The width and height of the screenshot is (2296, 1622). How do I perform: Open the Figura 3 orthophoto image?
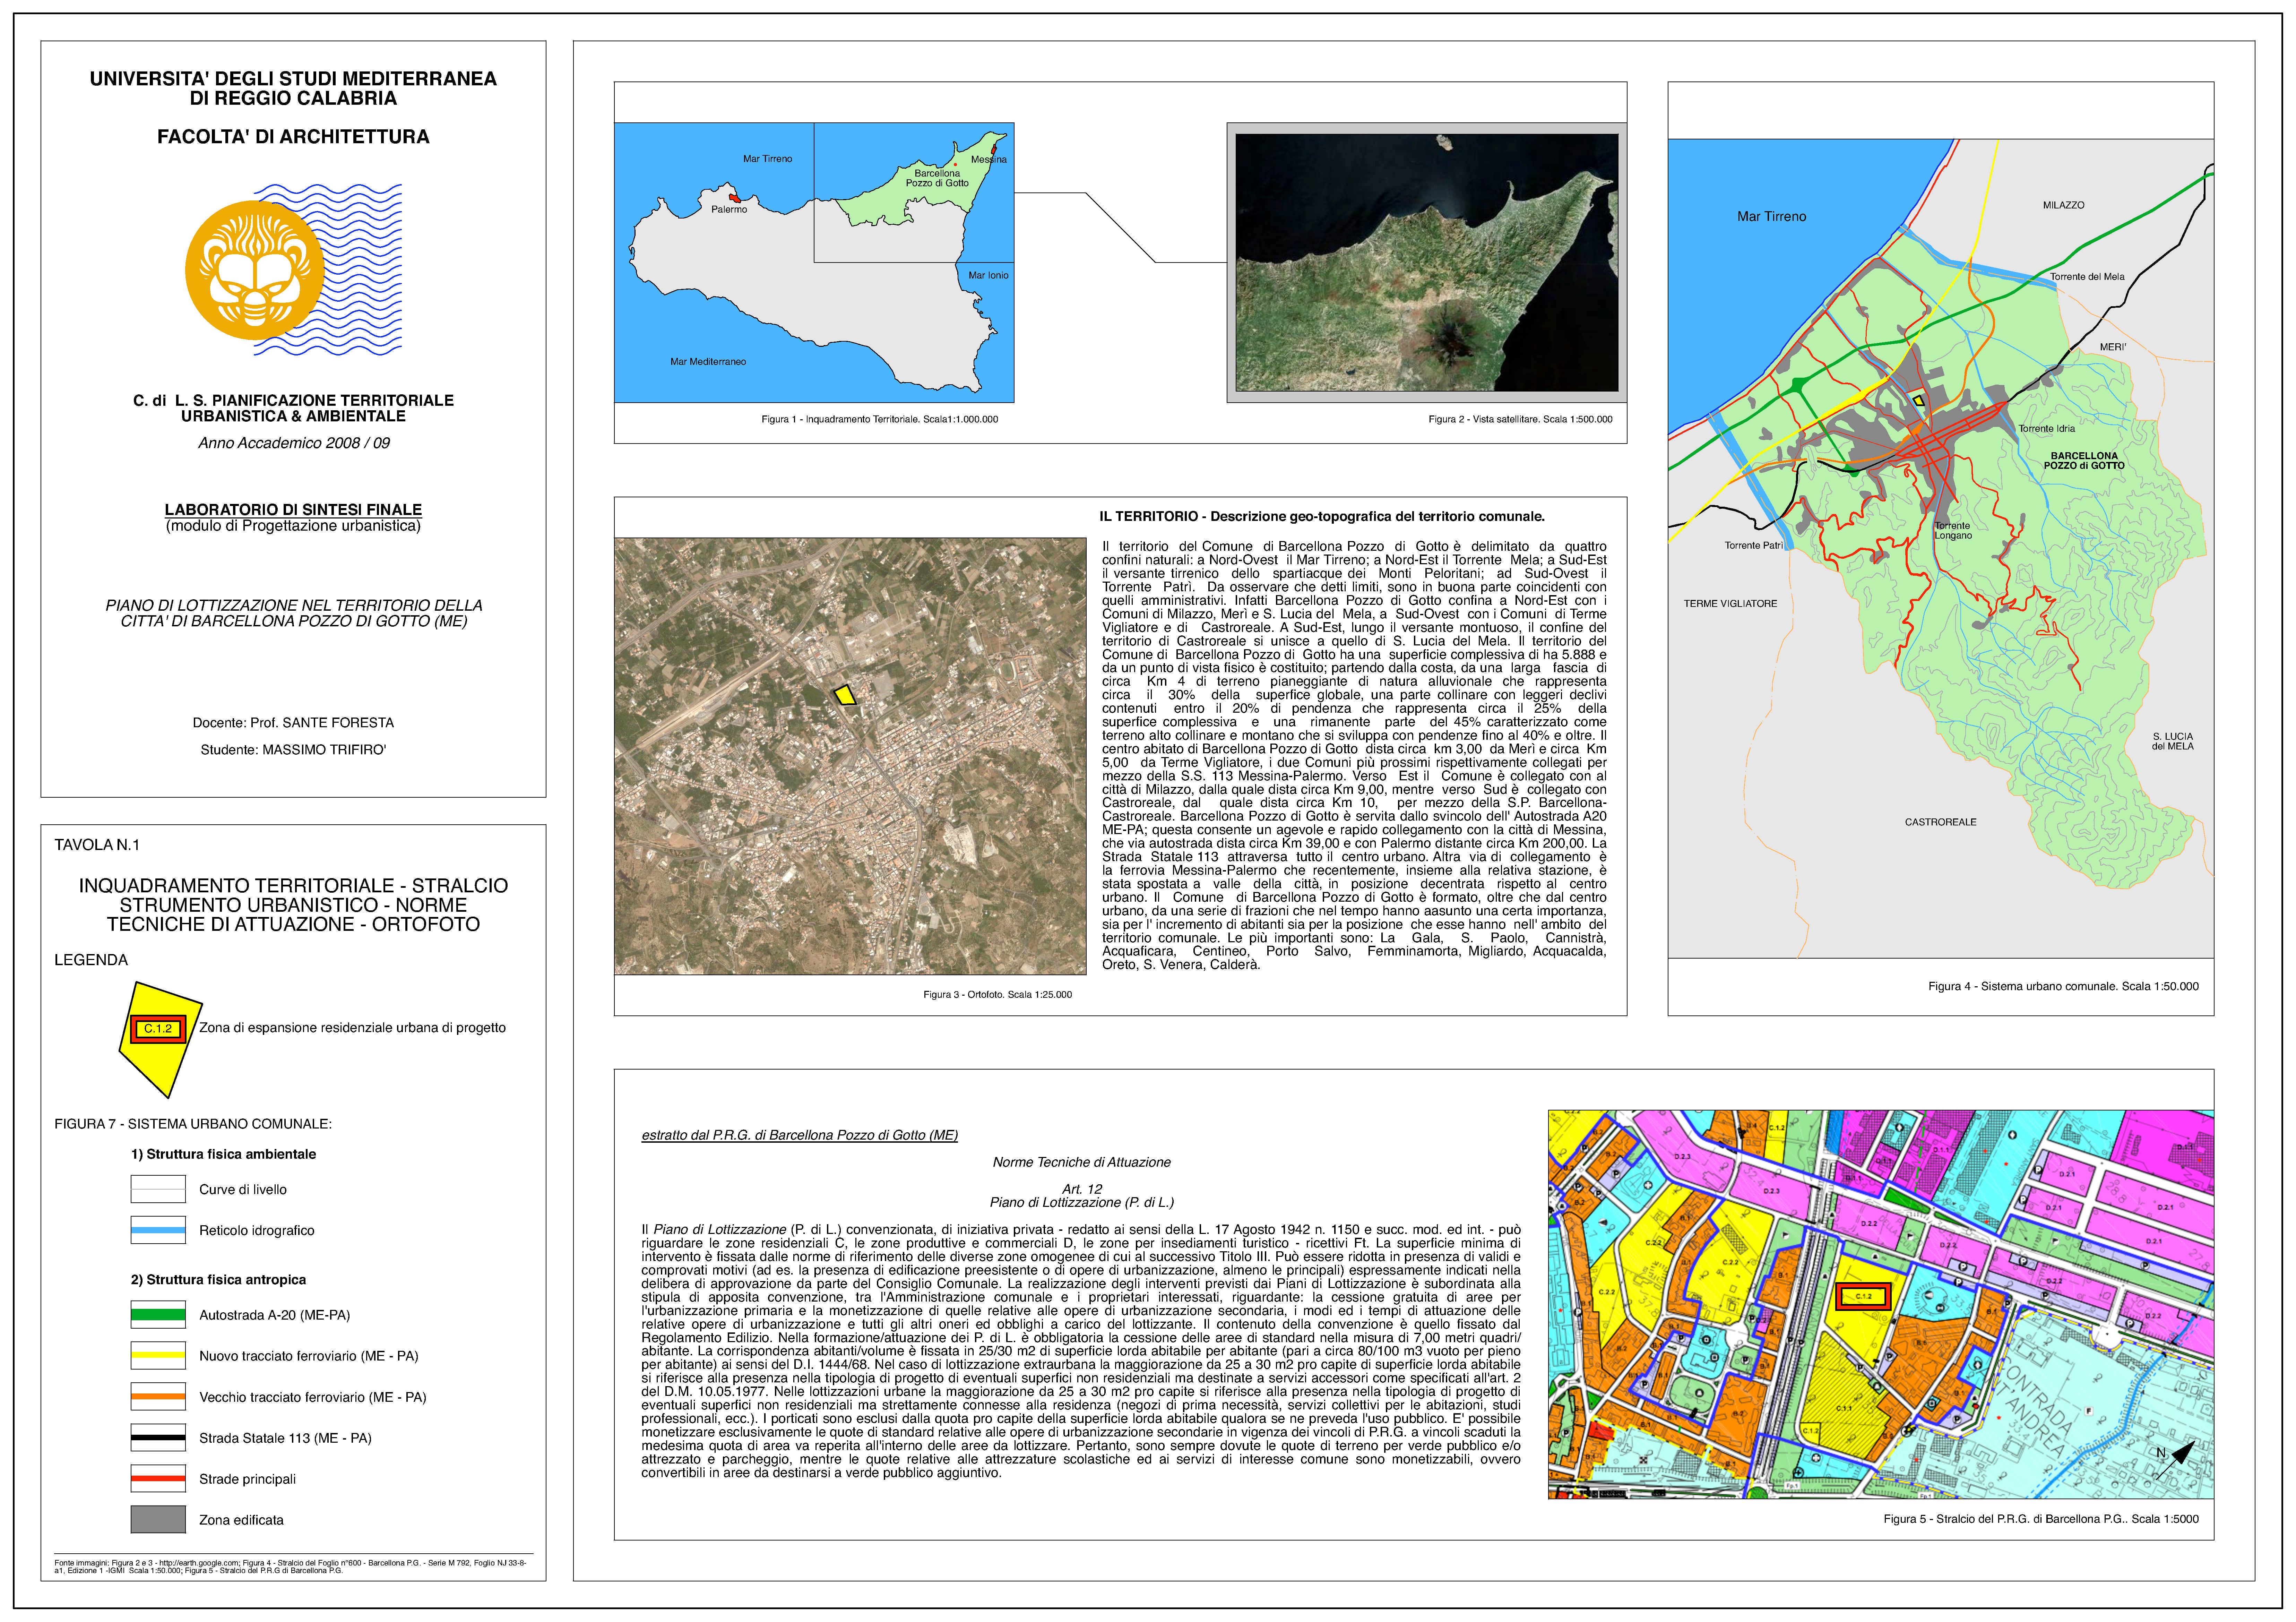tap(850, 756)
